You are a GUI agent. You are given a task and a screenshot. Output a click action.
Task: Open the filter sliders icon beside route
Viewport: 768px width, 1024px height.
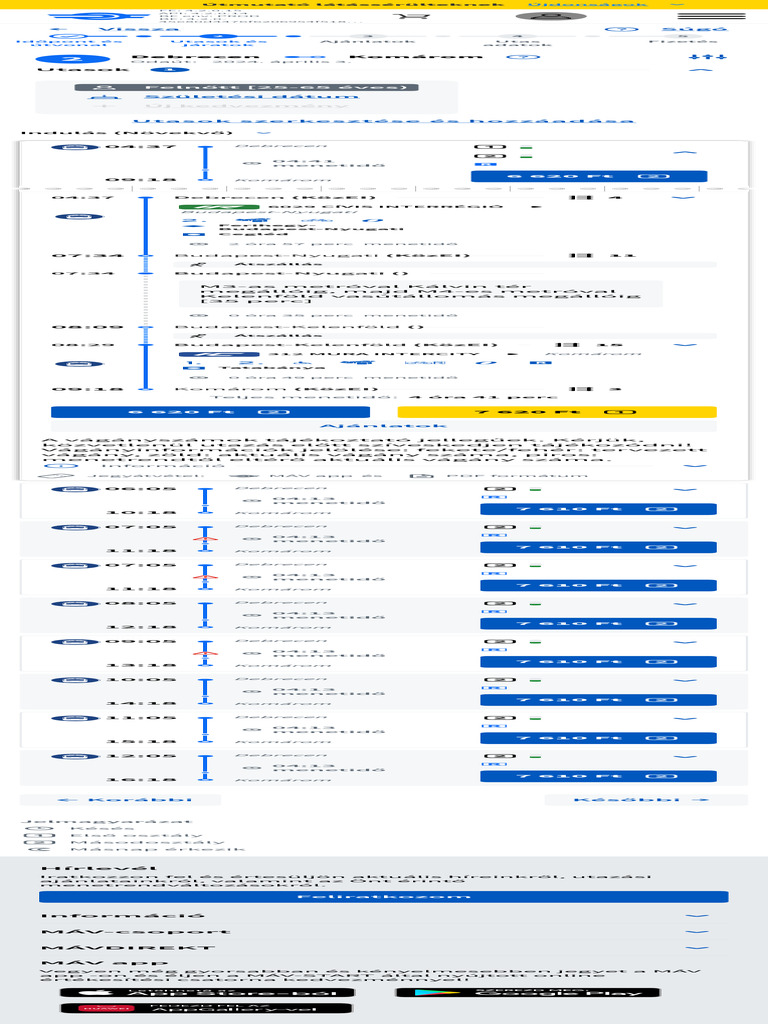[x=707, y=57]
